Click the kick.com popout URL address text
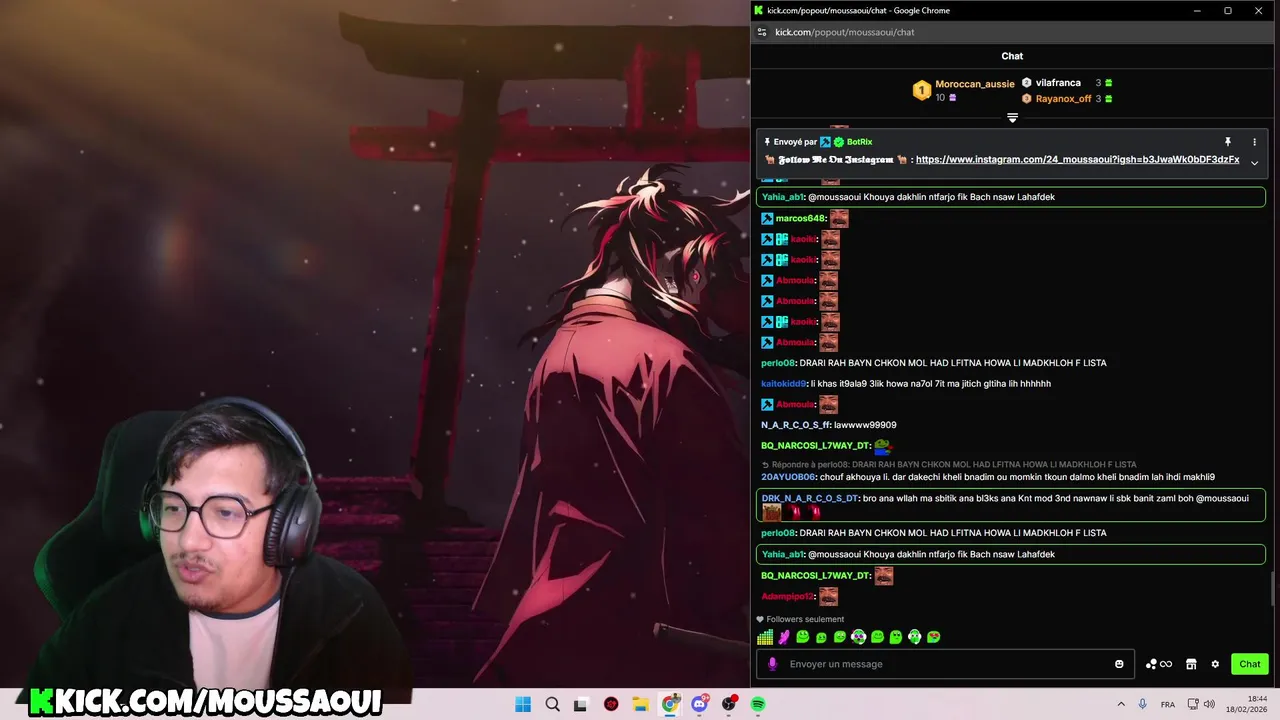This screenshot has height=720, width=1280. (845, 32)
